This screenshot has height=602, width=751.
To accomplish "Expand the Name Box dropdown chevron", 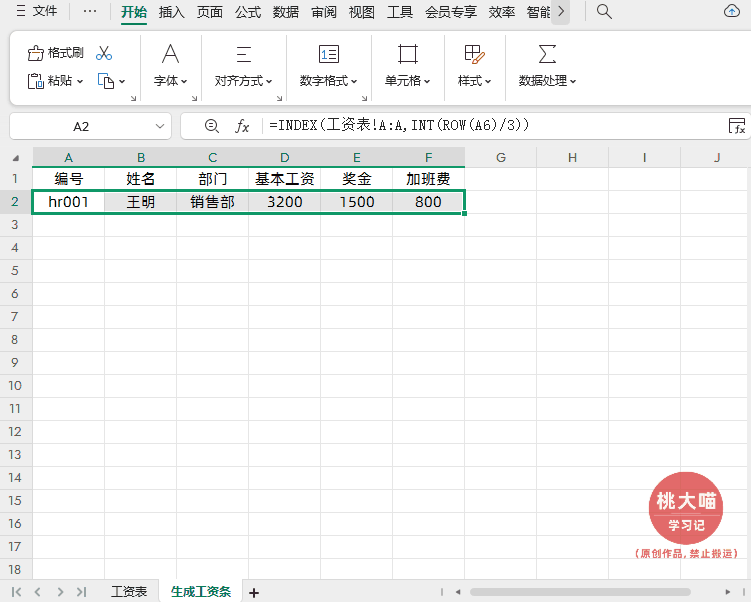I will pyautogui.click(x=160, y=126).
